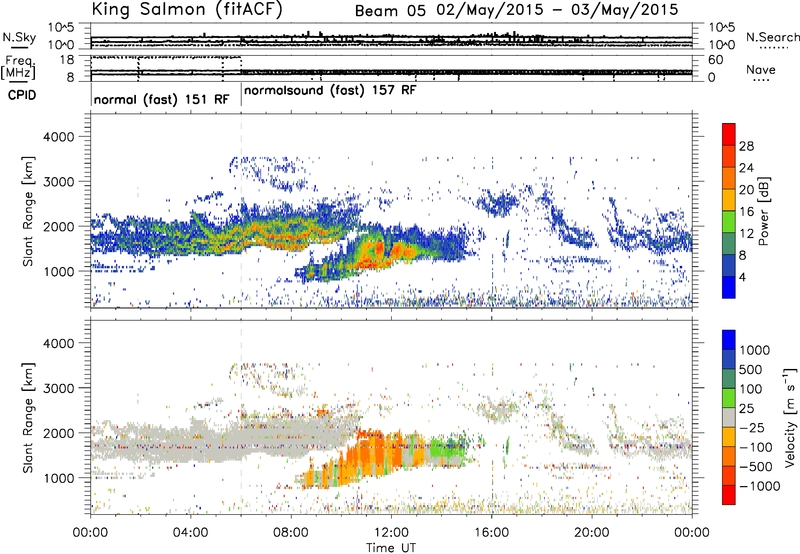Select the 'normalsound (fast) 157 RF' CPID label
Screen dimensions: 800x554
(x=330, y=90)
